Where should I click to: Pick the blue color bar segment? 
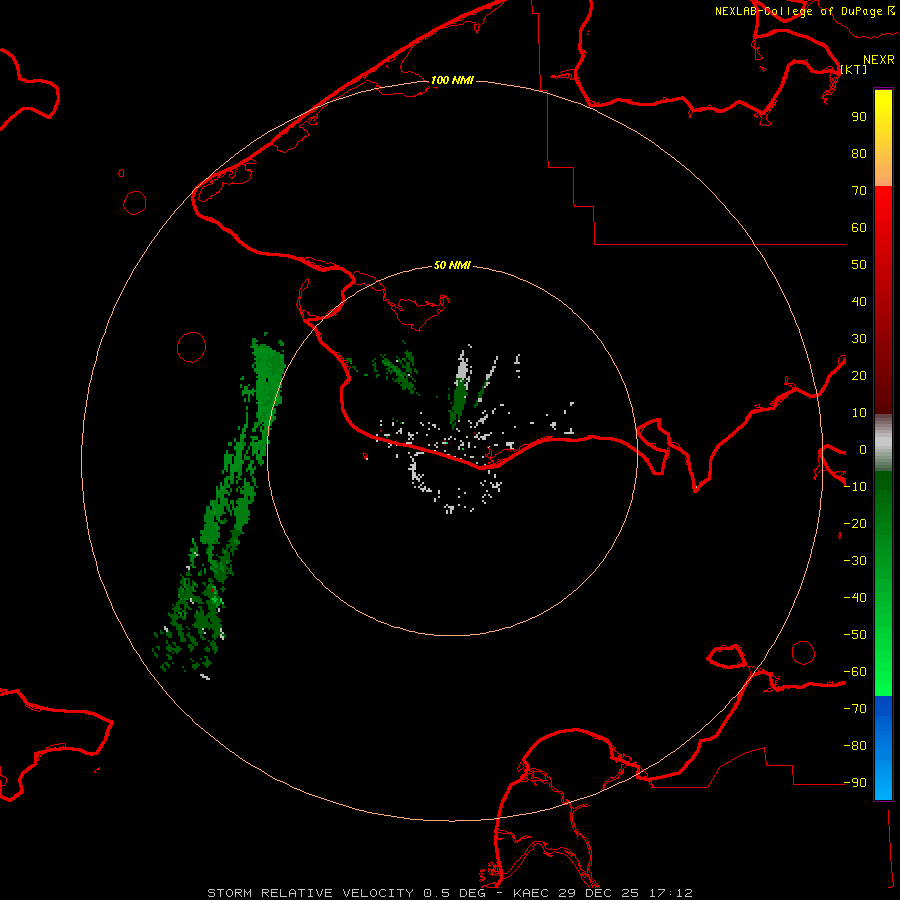(883, 746)
